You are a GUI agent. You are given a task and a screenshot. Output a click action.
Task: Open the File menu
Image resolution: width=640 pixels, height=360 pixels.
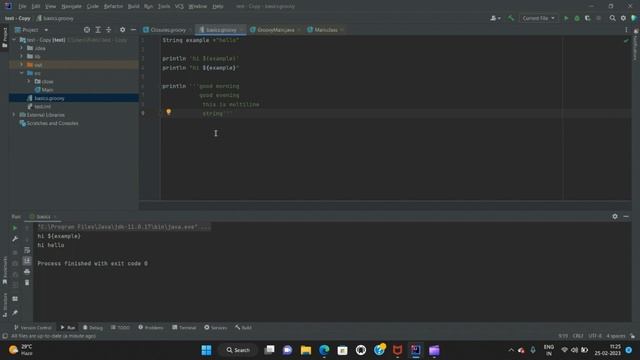tap(22, 7)
